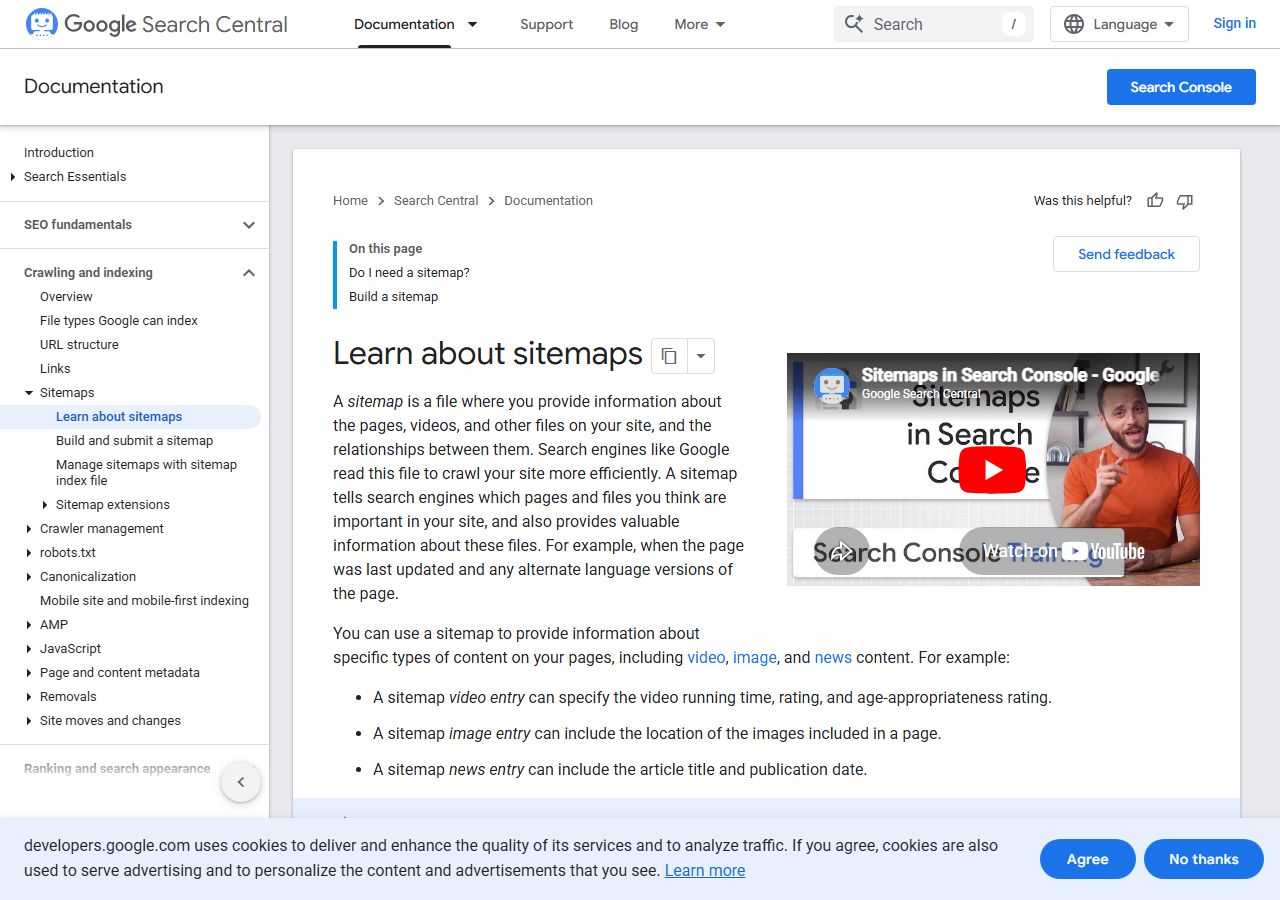Screen dimensions: 1280x900
Task: Expand the Search Essentials tree arrow
Action: (13, 177)
